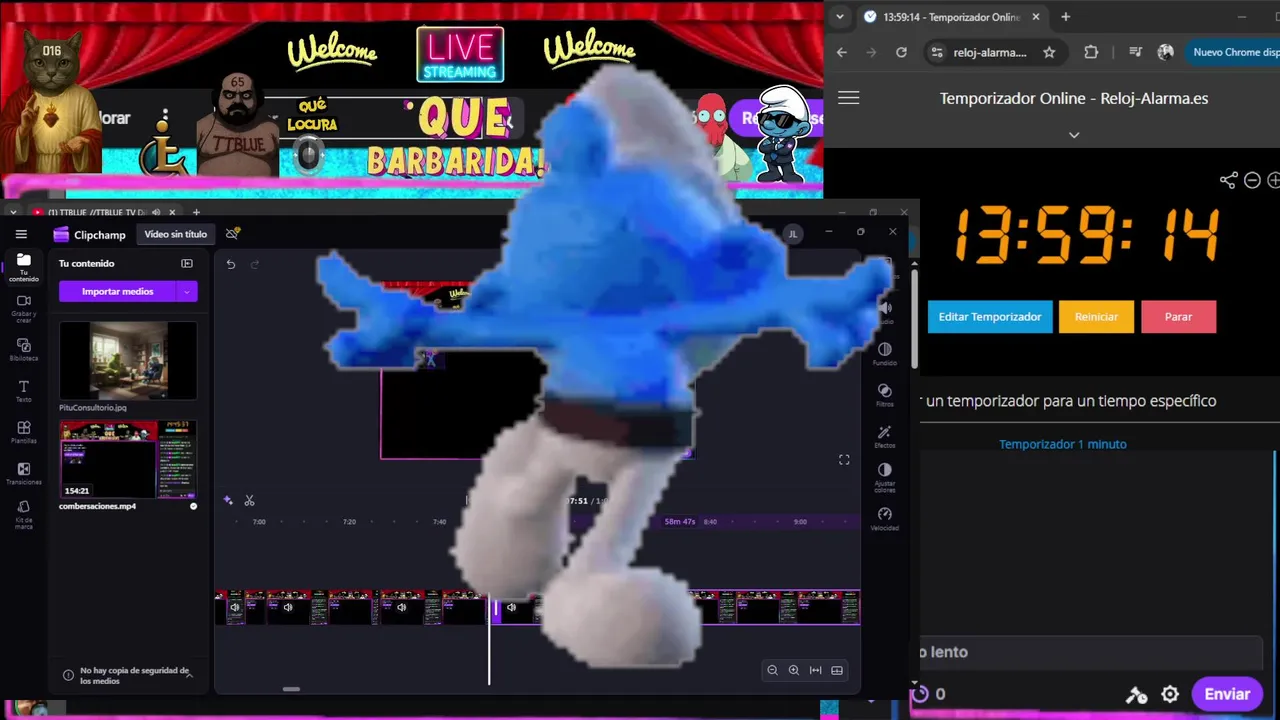Click the 9:00 mark on timeline ruler

click(800, 522)
